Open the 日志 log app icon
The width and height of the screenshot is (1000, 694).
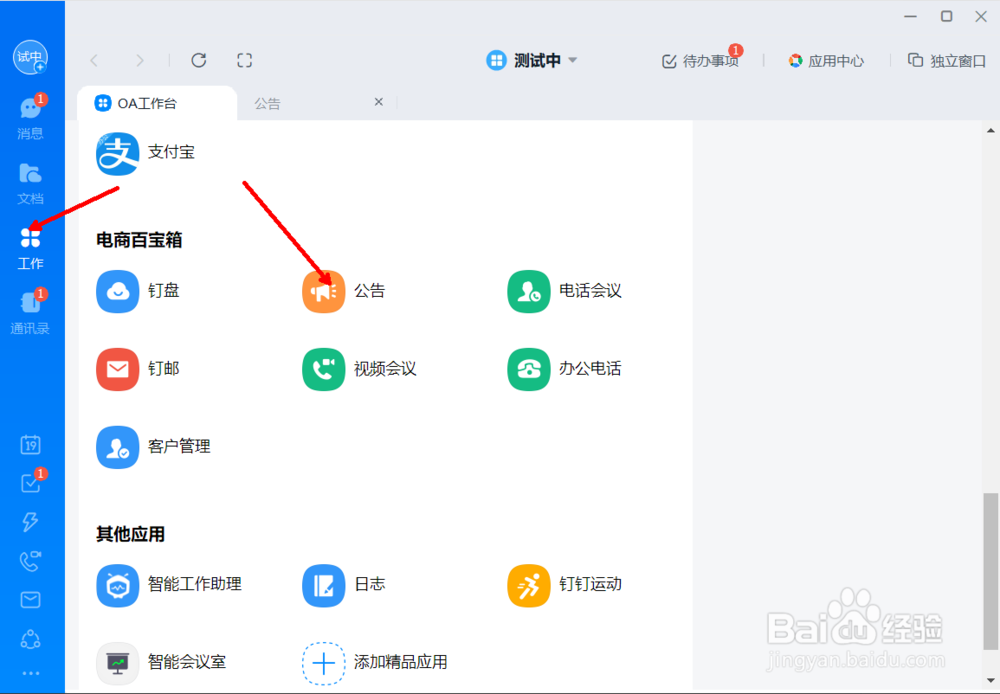click(323, 585)
